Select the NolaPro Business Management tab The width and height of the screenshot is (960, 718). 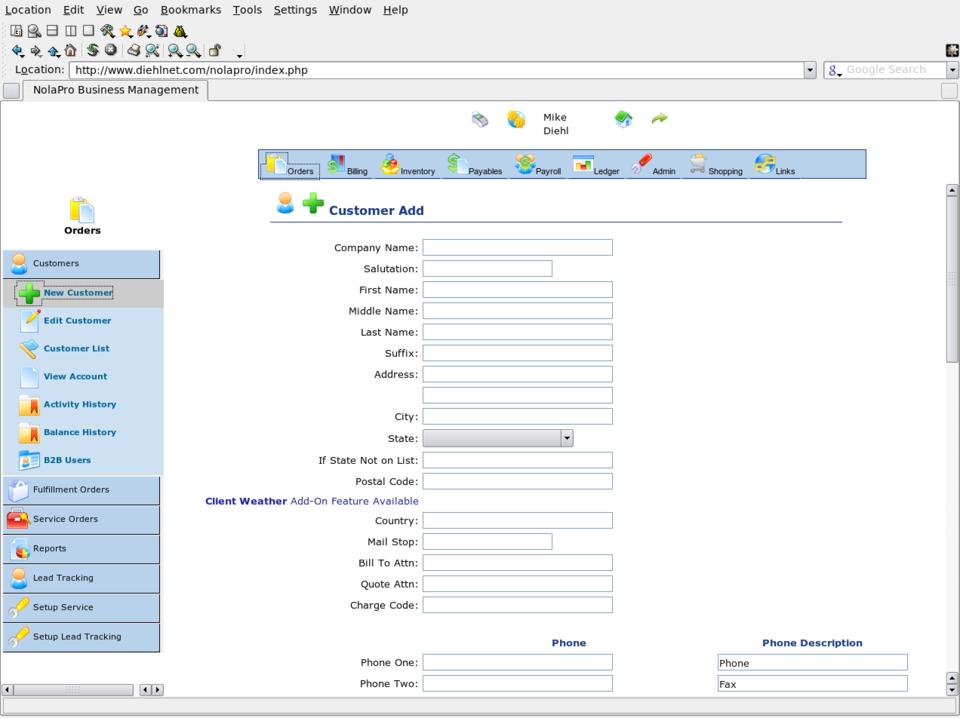(115, 90)
